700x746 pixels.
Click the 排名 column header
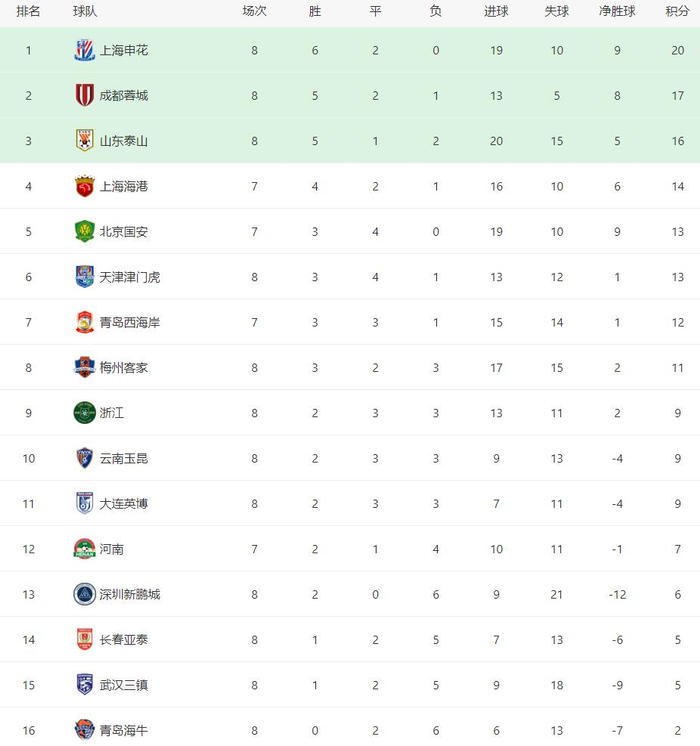29,11
